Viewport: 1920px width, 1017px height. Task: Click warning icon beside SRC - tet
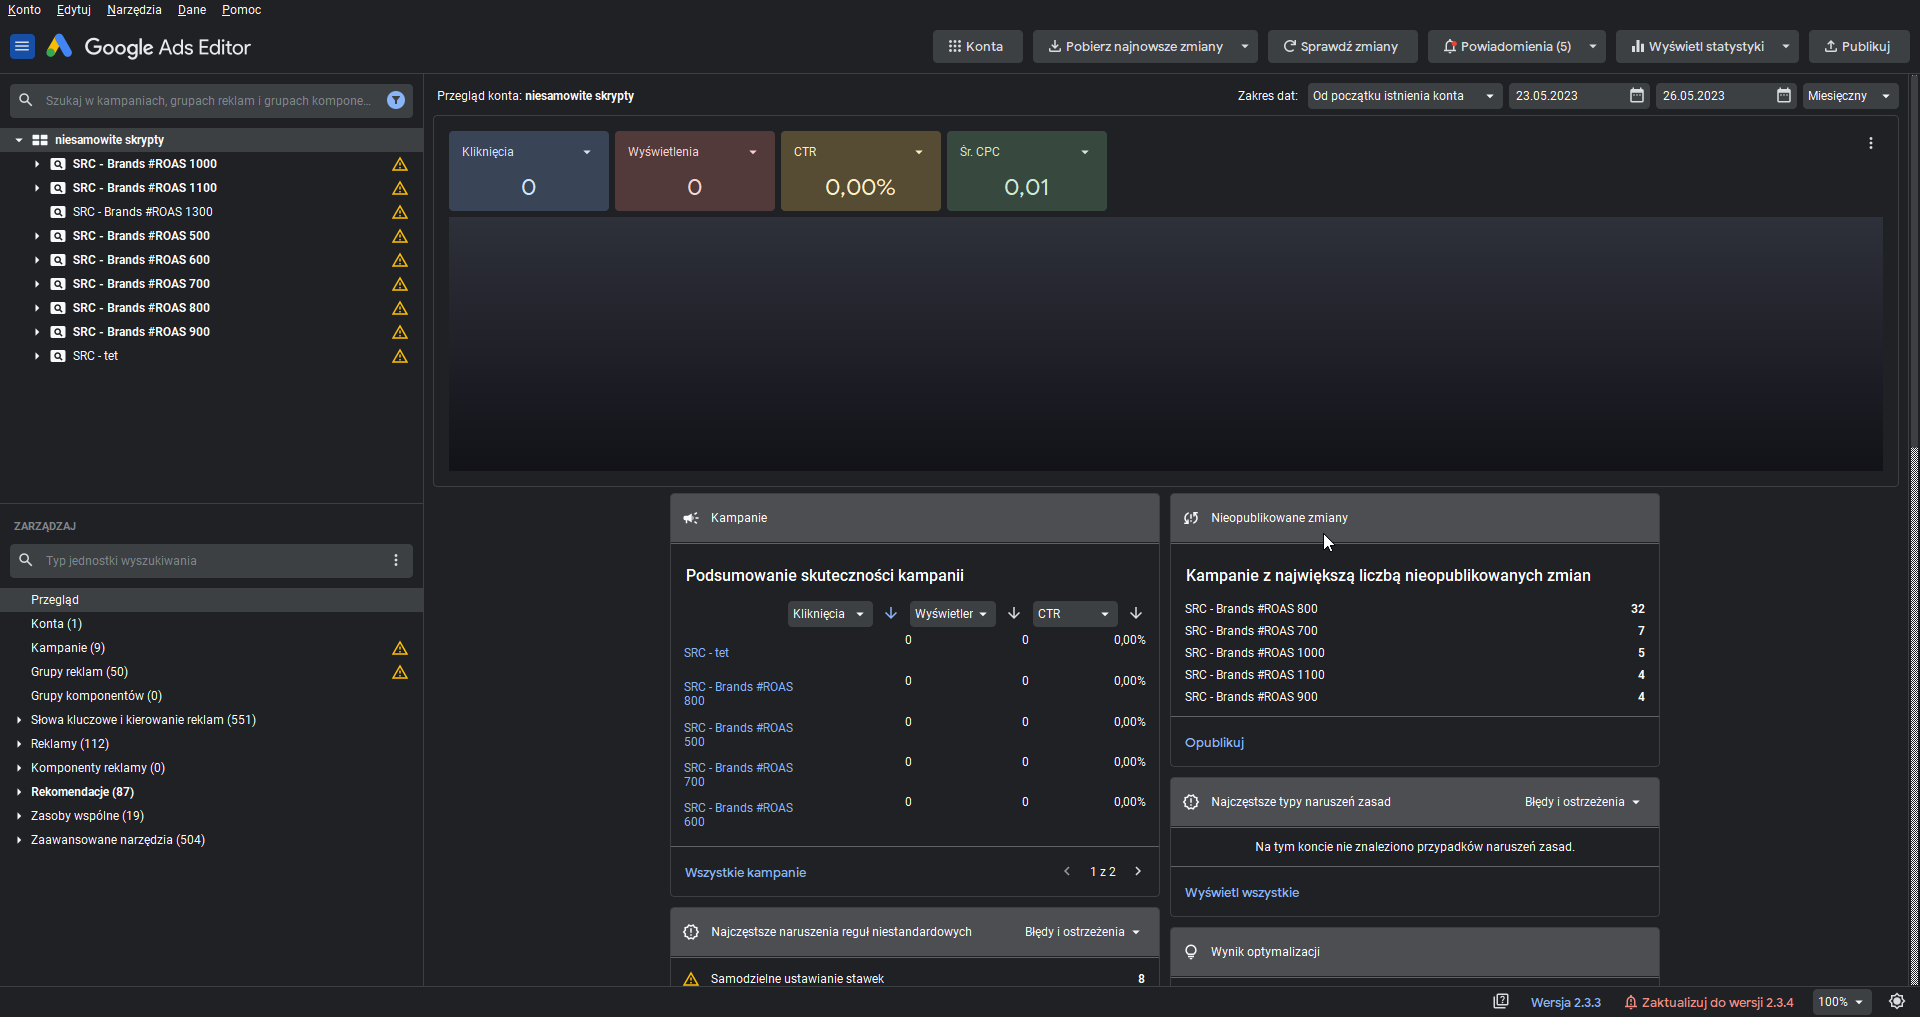click(400, 356)
